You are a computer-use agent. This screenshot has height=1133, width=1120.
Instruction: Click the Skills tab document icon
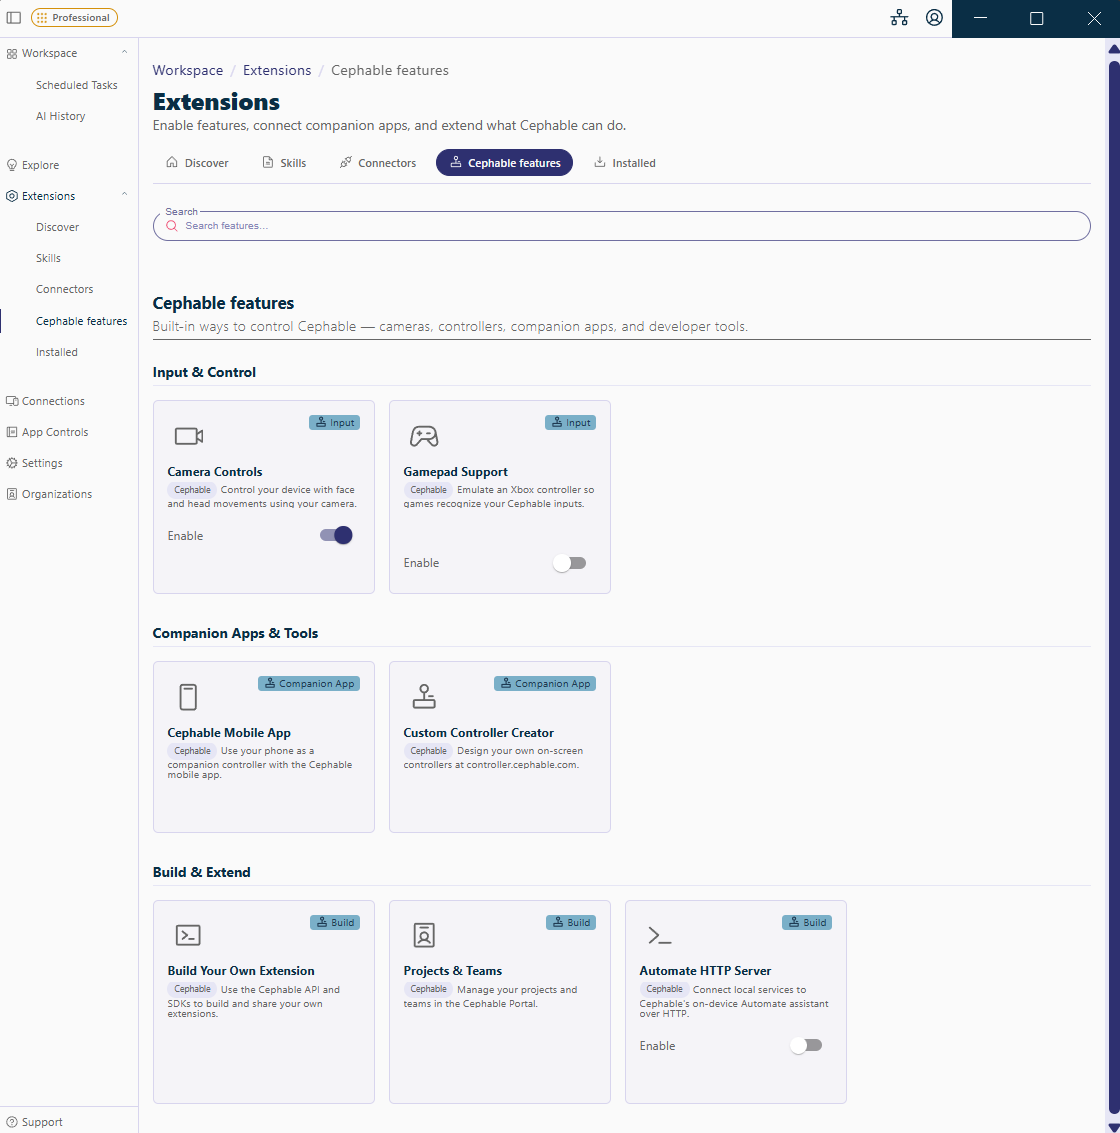click(268, 162)
